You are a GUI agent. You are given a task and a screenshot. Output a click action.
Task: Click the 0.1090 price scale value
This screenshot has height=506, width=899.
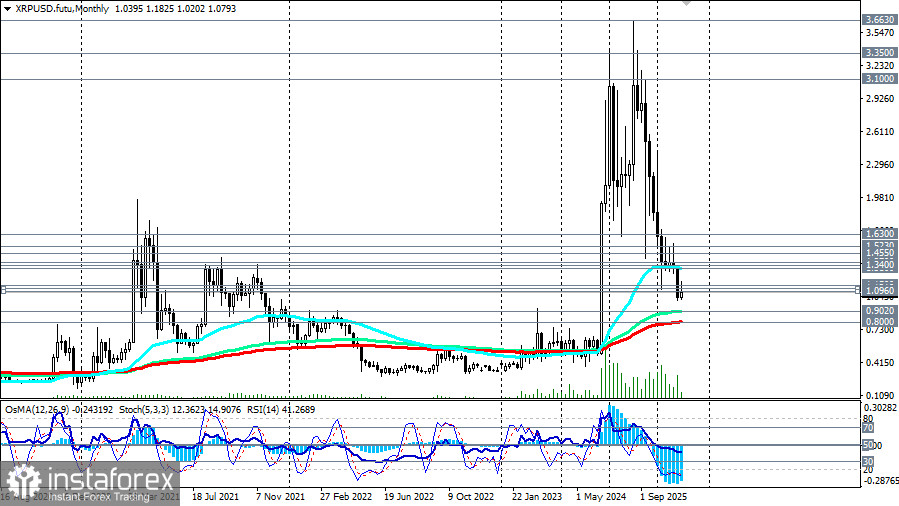click(880, 395)
